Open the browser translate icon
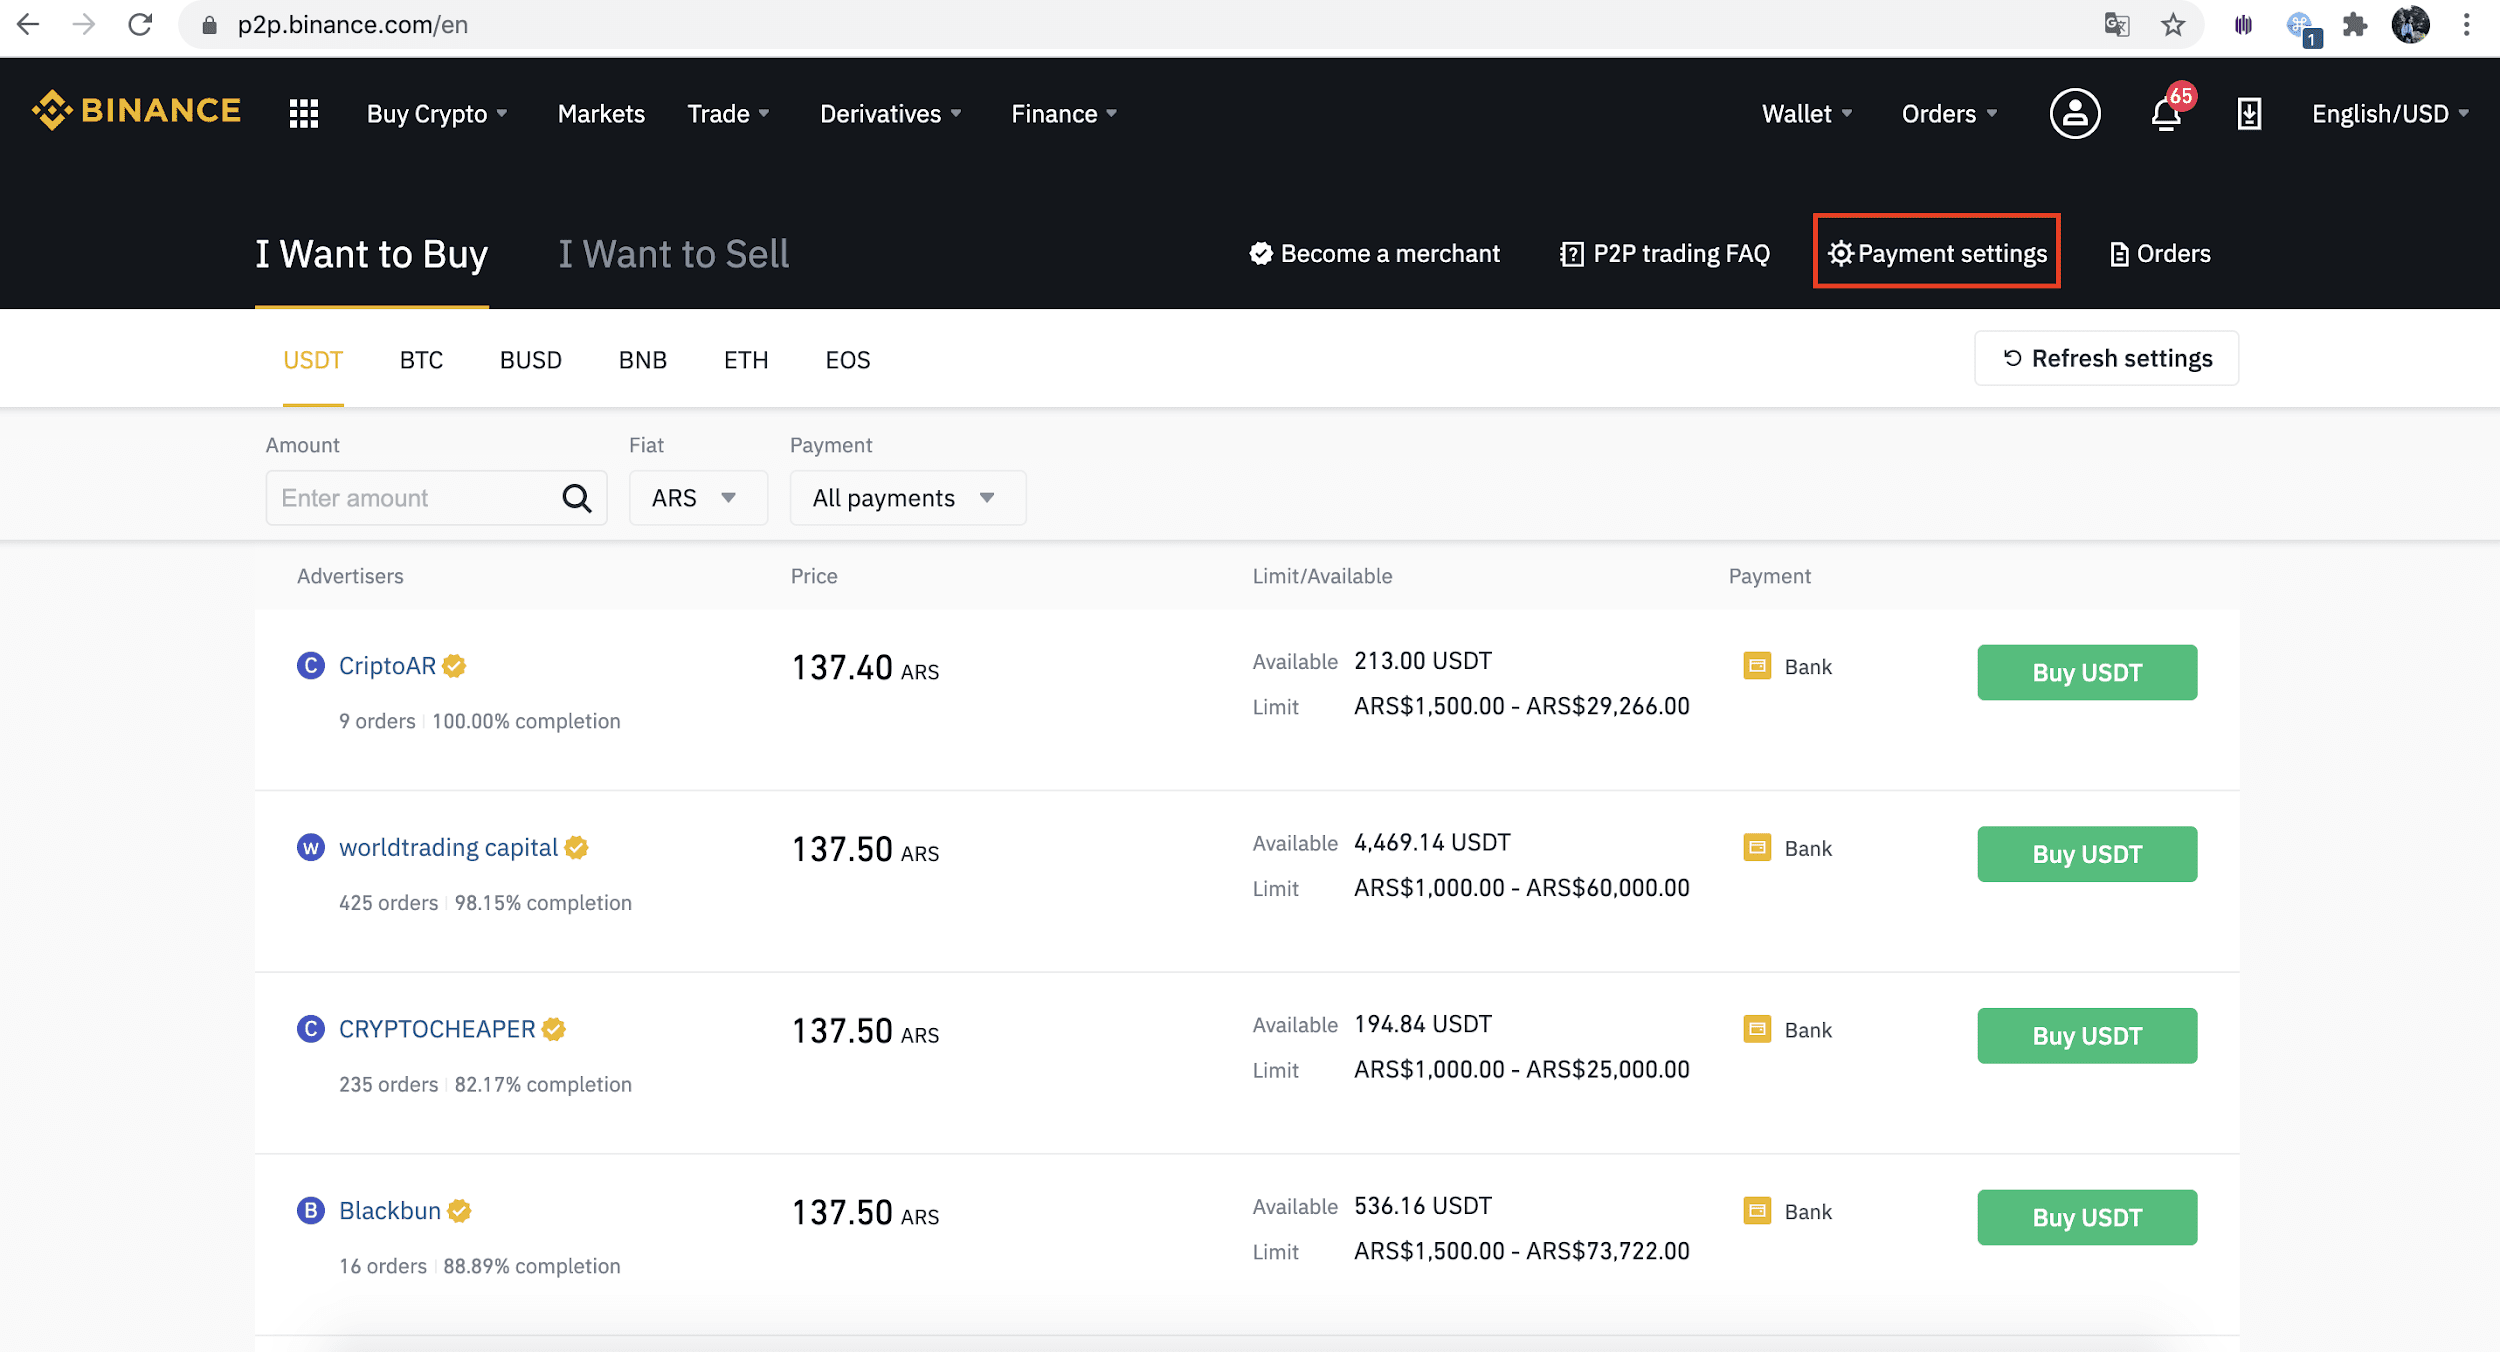This screenshot has width=2500, height=1352. (x=2117, y=24)
